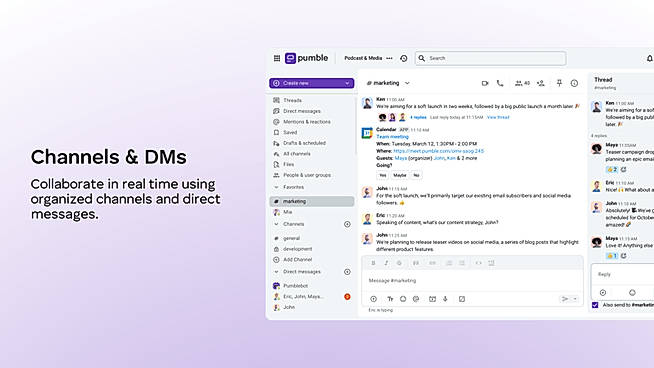Open the history clock icon beside search
The width and height of the screenshot is (654, 368).
[x=404, y=58]
